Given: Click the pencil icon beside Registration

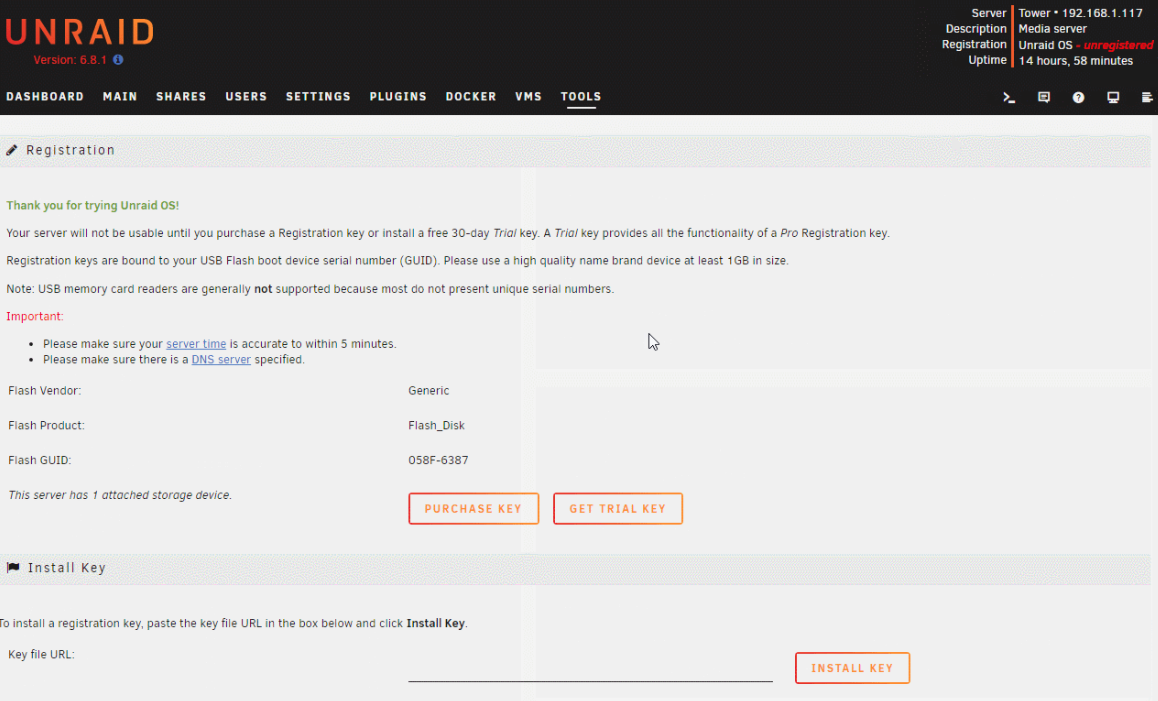Looking at the screenshot, I should (x=12, y=150).
